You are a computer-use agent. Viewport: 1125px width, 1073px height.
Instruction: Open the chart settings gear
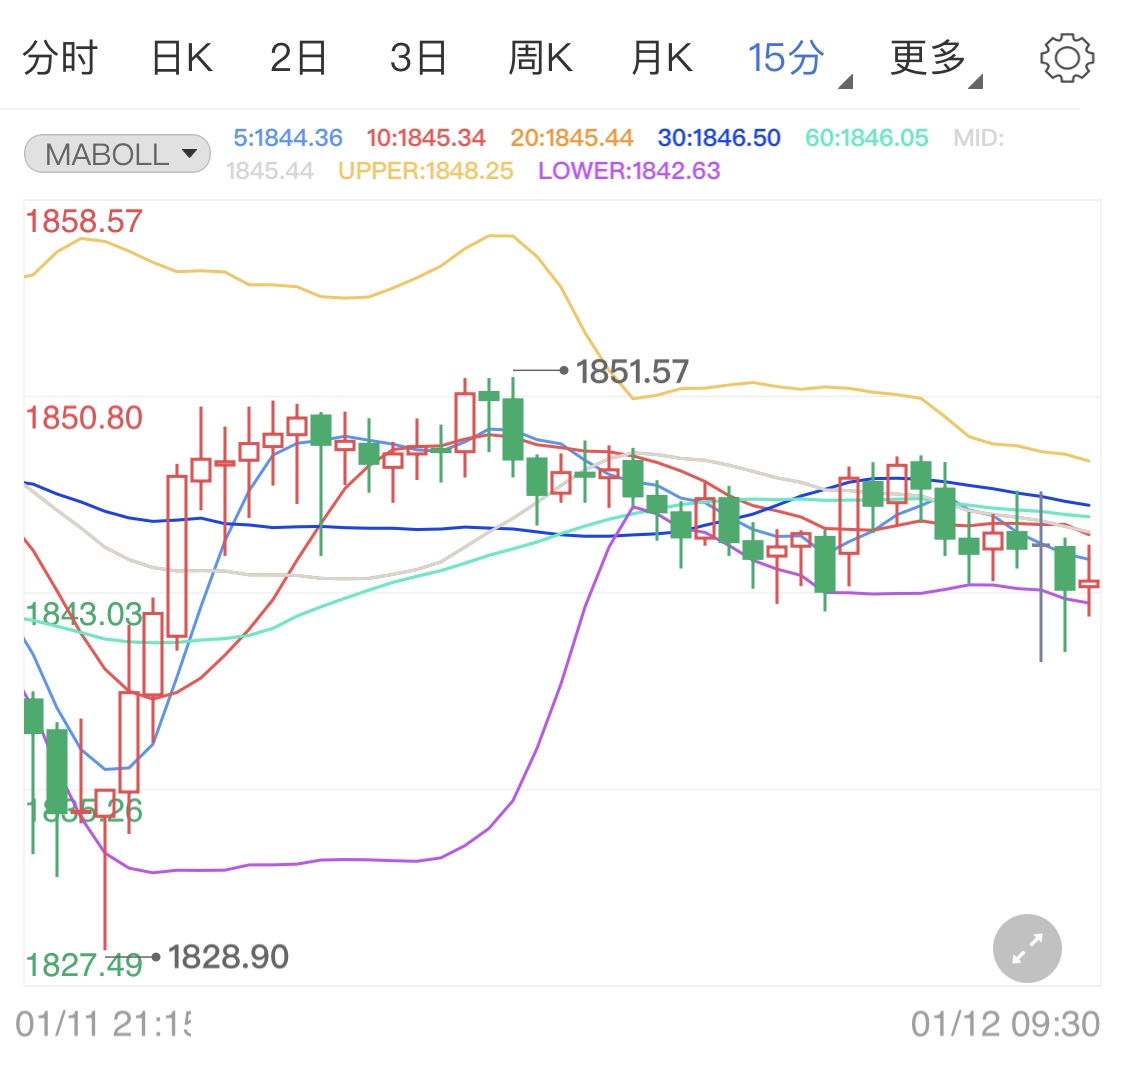click(x=1066, y=57)
